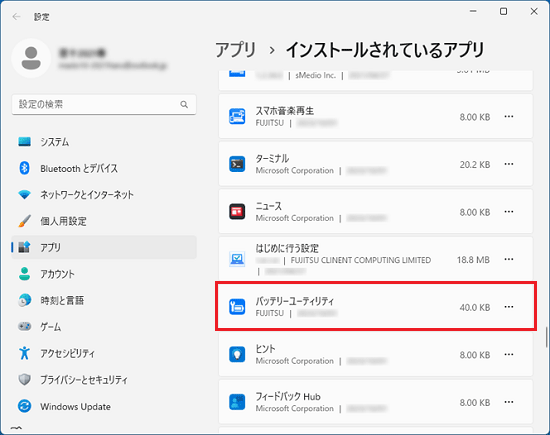Viewport: 550px width, 435px height.
Task: Open ゲーム settings
Action: click(104, 327)
